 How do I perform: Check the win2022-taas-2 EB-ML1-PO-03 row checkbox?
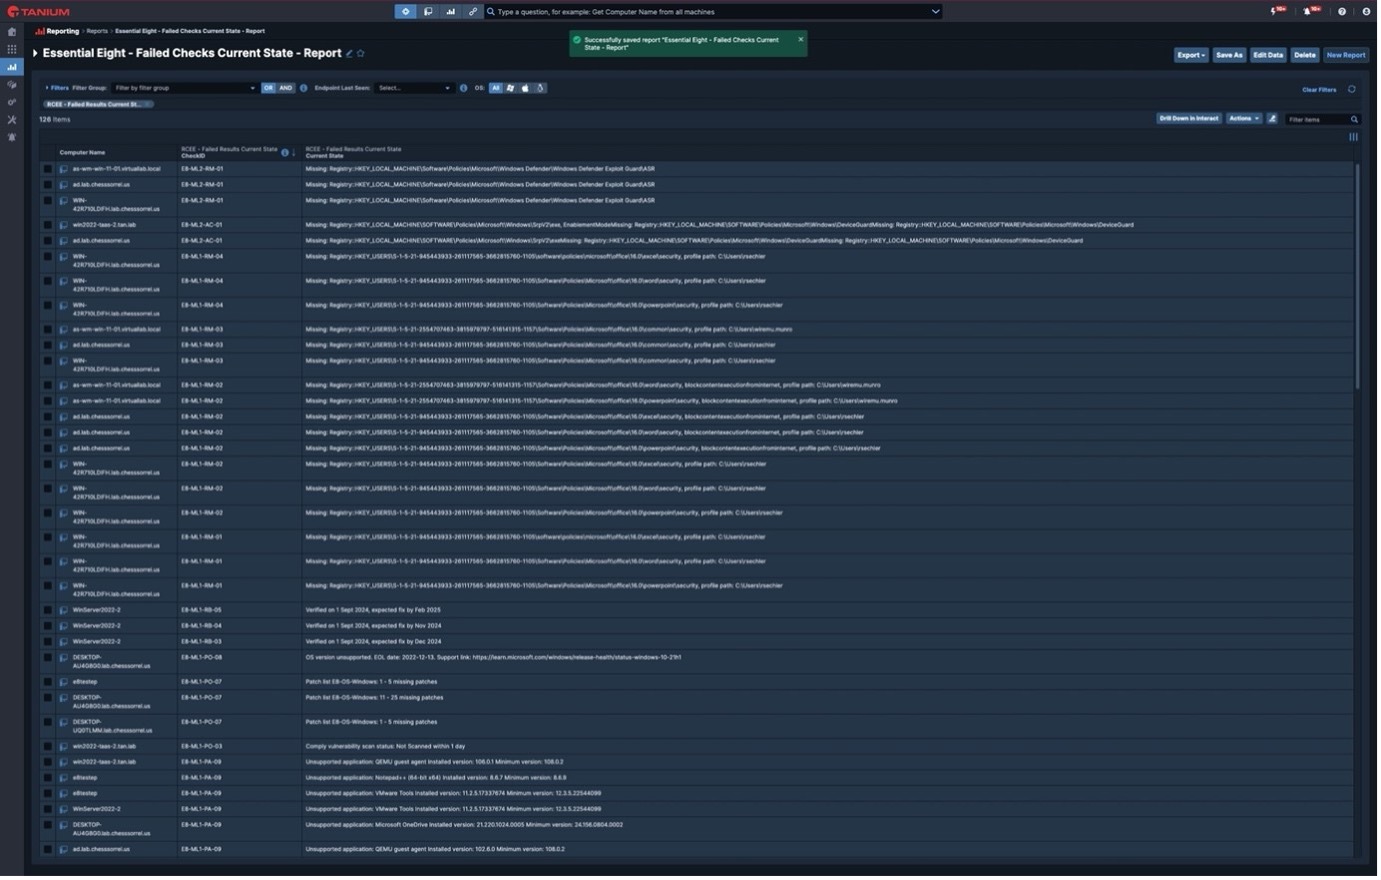coord(47,748)
